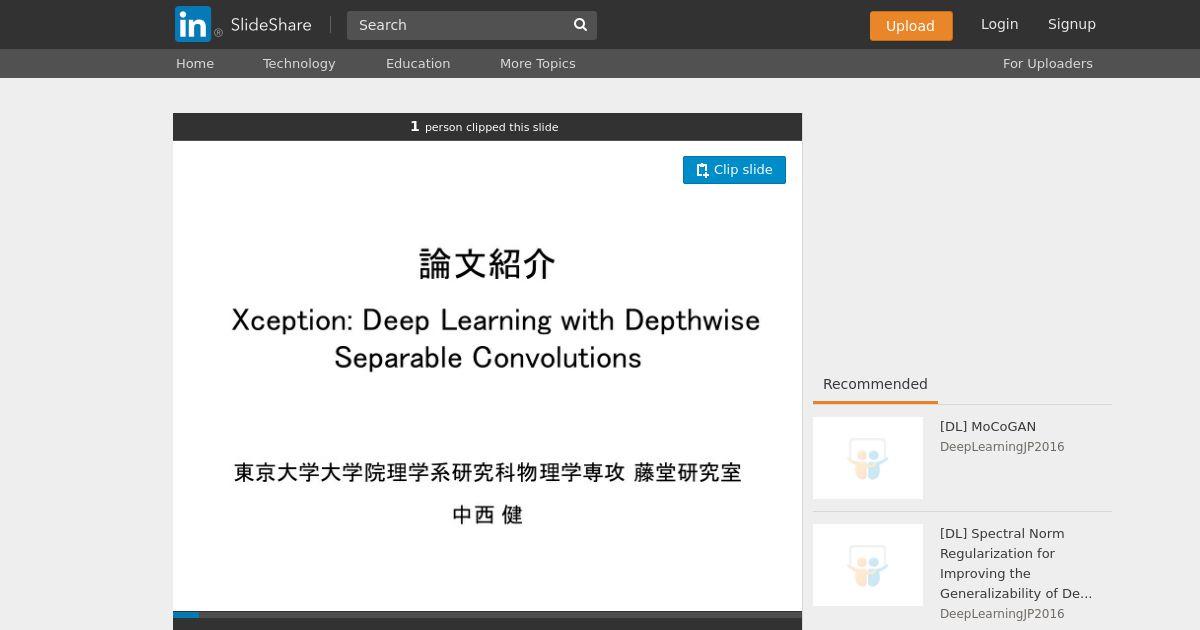Click the '1 person clipped this slide' text
The width and height of the screenshot is (1200, 630).
pyautogui.click(x=484, y=127)
